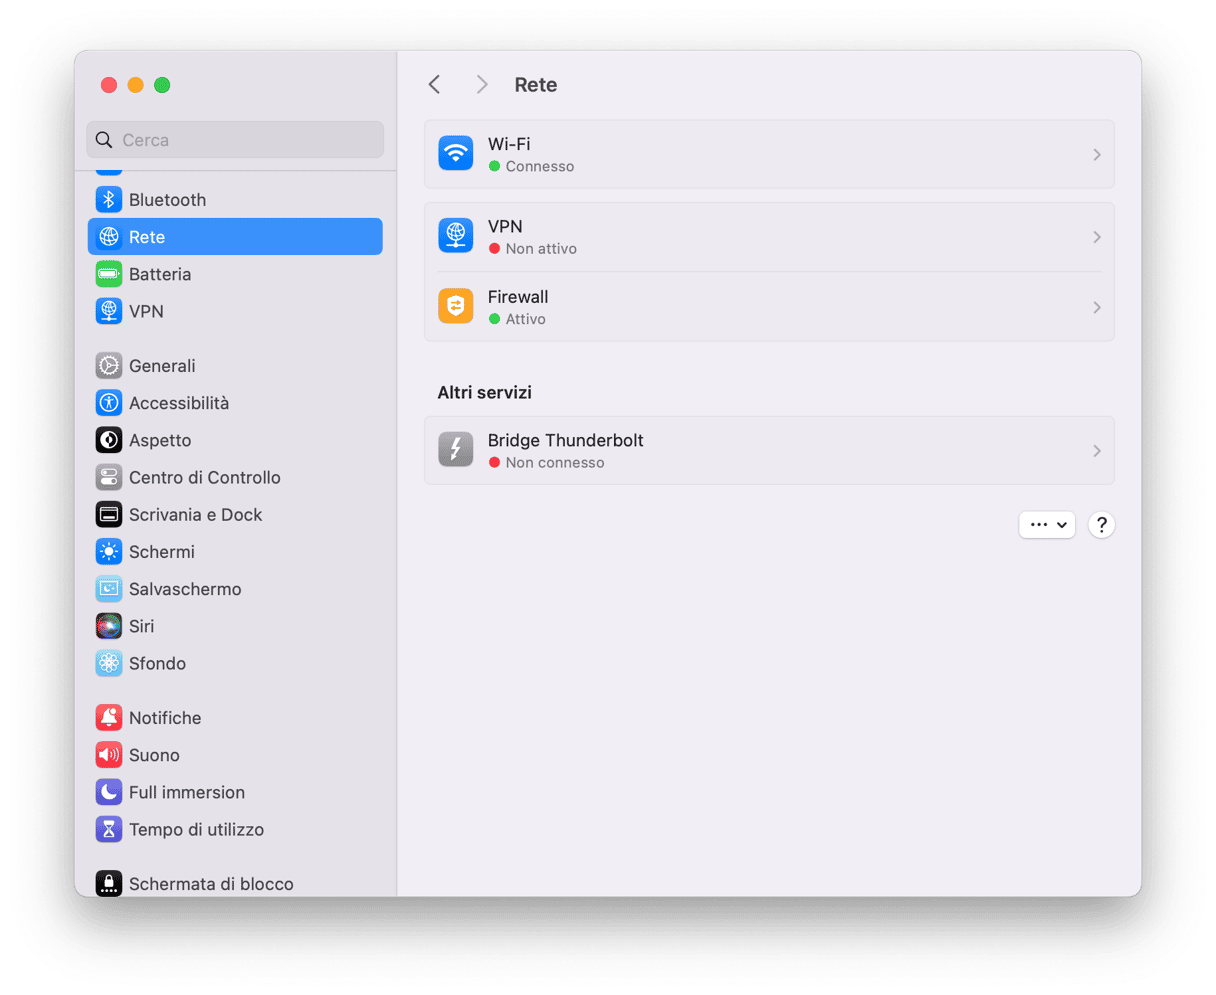Click the Bluetooth icon in sidebar
Screen dimensions: 1216x995
pyautogui.click(x=109, y=200)
